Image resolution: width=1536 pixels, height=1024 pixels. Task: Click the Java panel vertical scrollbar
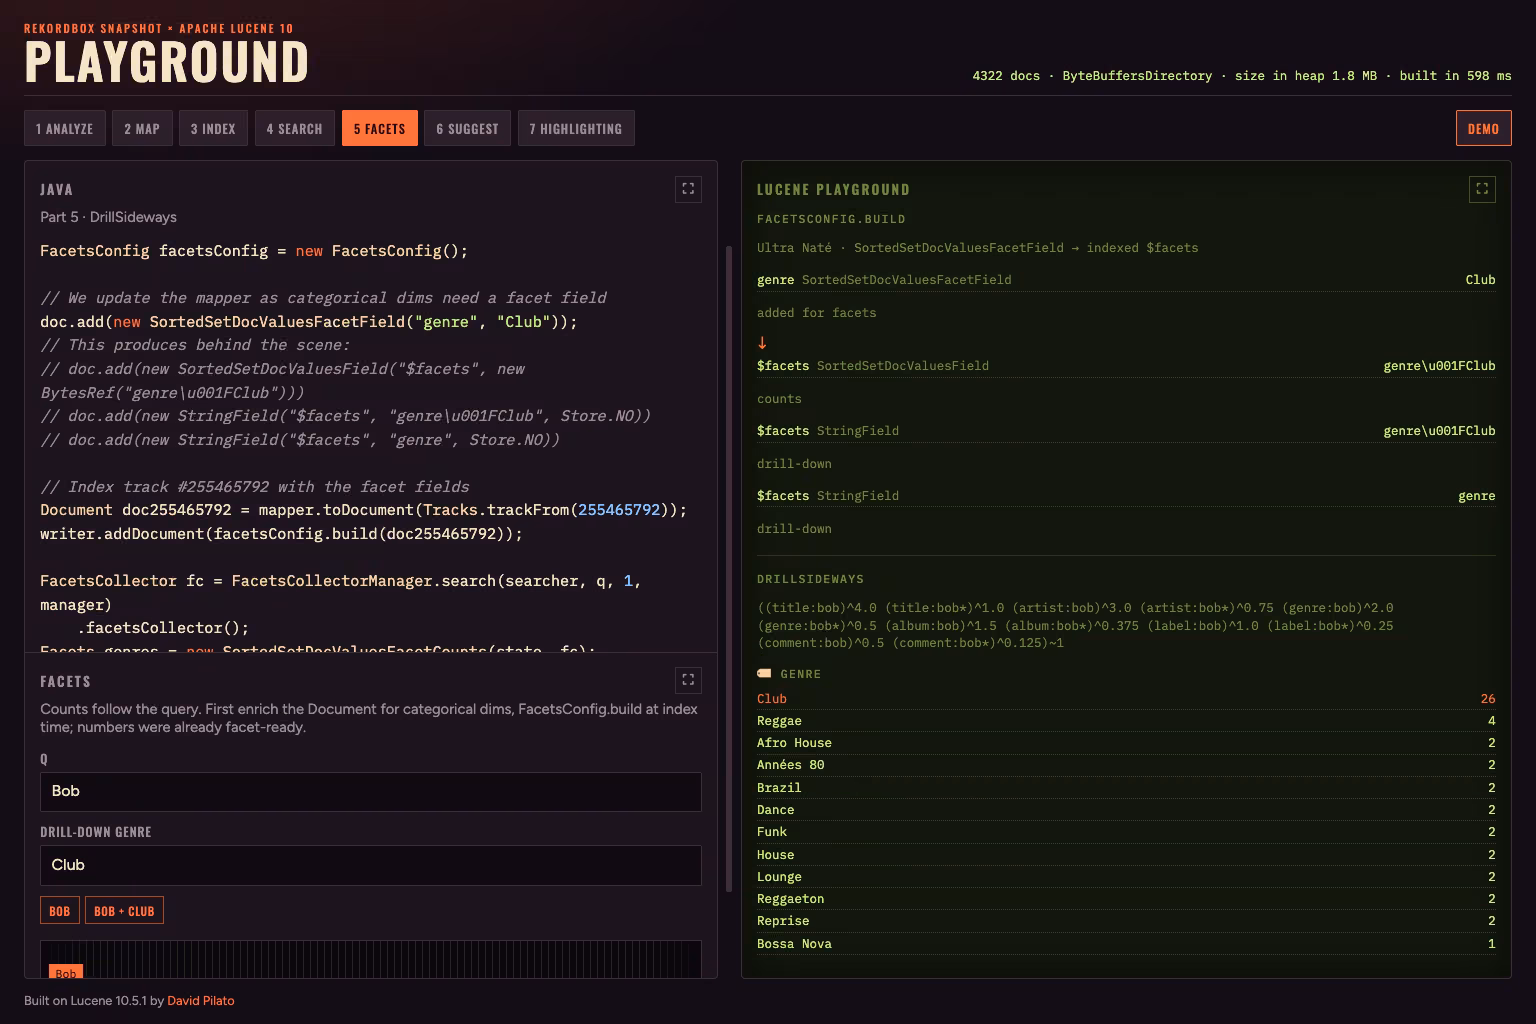[x=729, y=567]
